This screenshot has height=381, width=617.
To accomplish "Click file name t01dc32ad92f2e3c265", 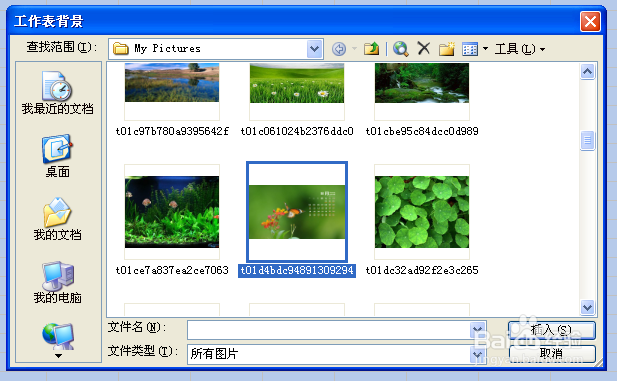I will click(x=422, y=270).
